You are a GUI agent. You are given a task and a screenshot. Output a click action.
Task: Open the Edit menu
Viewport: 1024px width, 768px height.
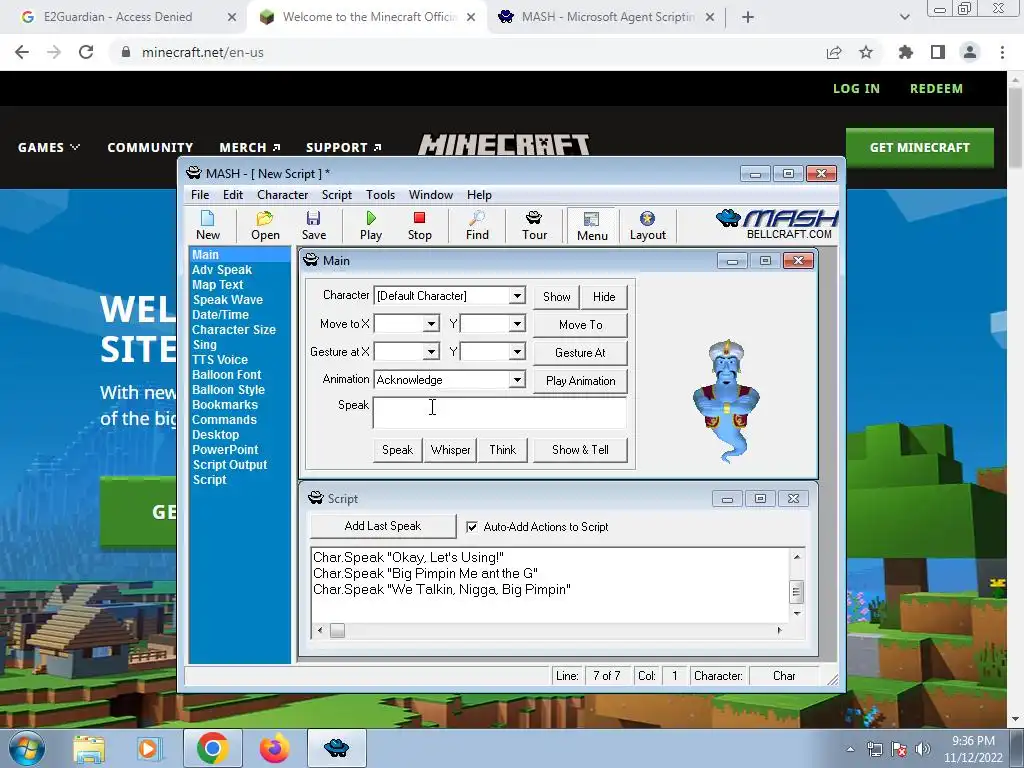point(232,195)
